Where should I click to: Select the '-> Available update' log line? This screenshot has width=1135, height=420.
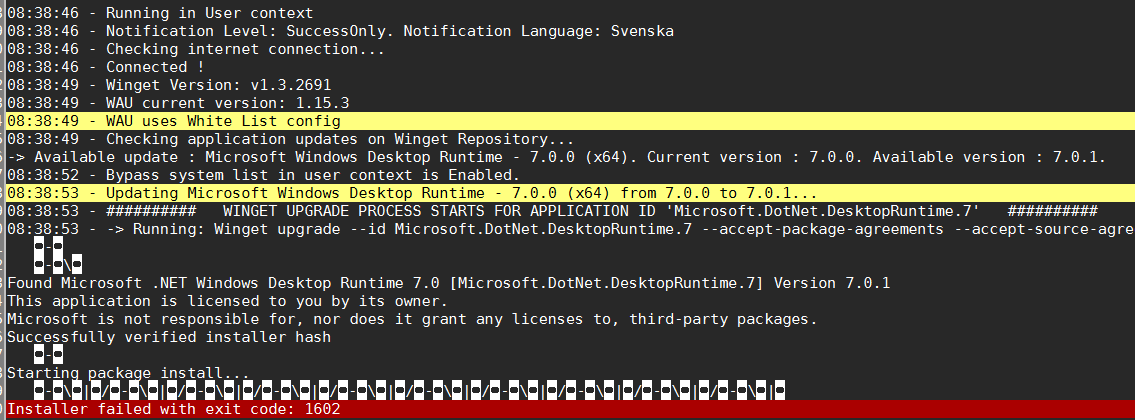coord(557,157)
